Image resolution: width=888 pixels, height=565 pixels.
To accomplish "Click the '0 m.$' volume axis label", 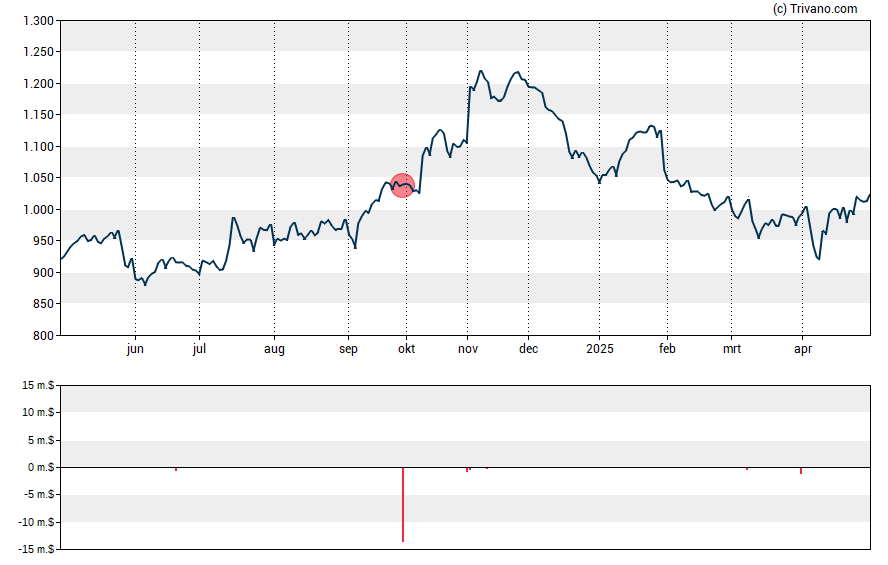I will click(41, 467).
